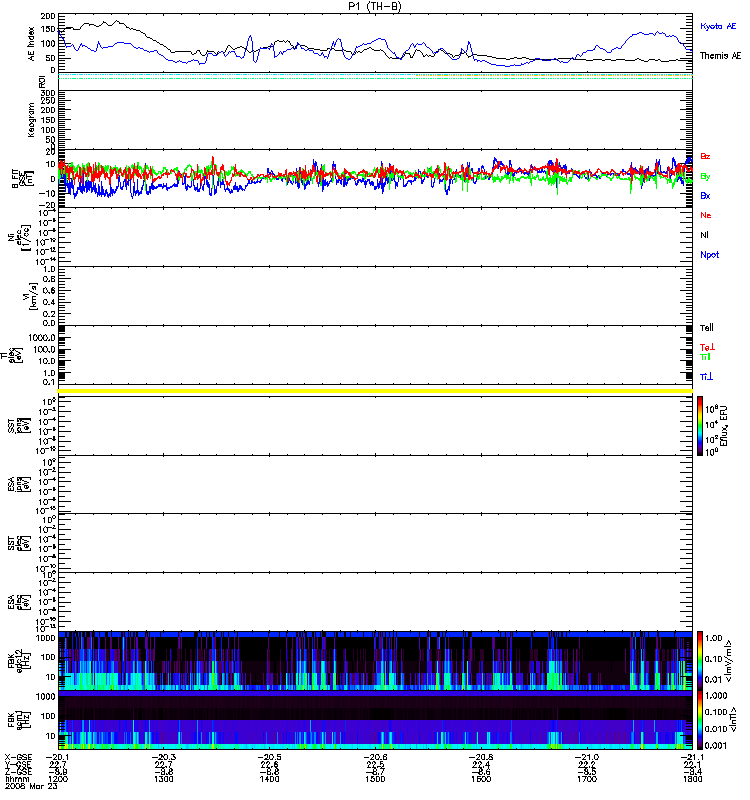Click the blue Npot legend label
Screen dimensions: 750x800
[709, 254]
